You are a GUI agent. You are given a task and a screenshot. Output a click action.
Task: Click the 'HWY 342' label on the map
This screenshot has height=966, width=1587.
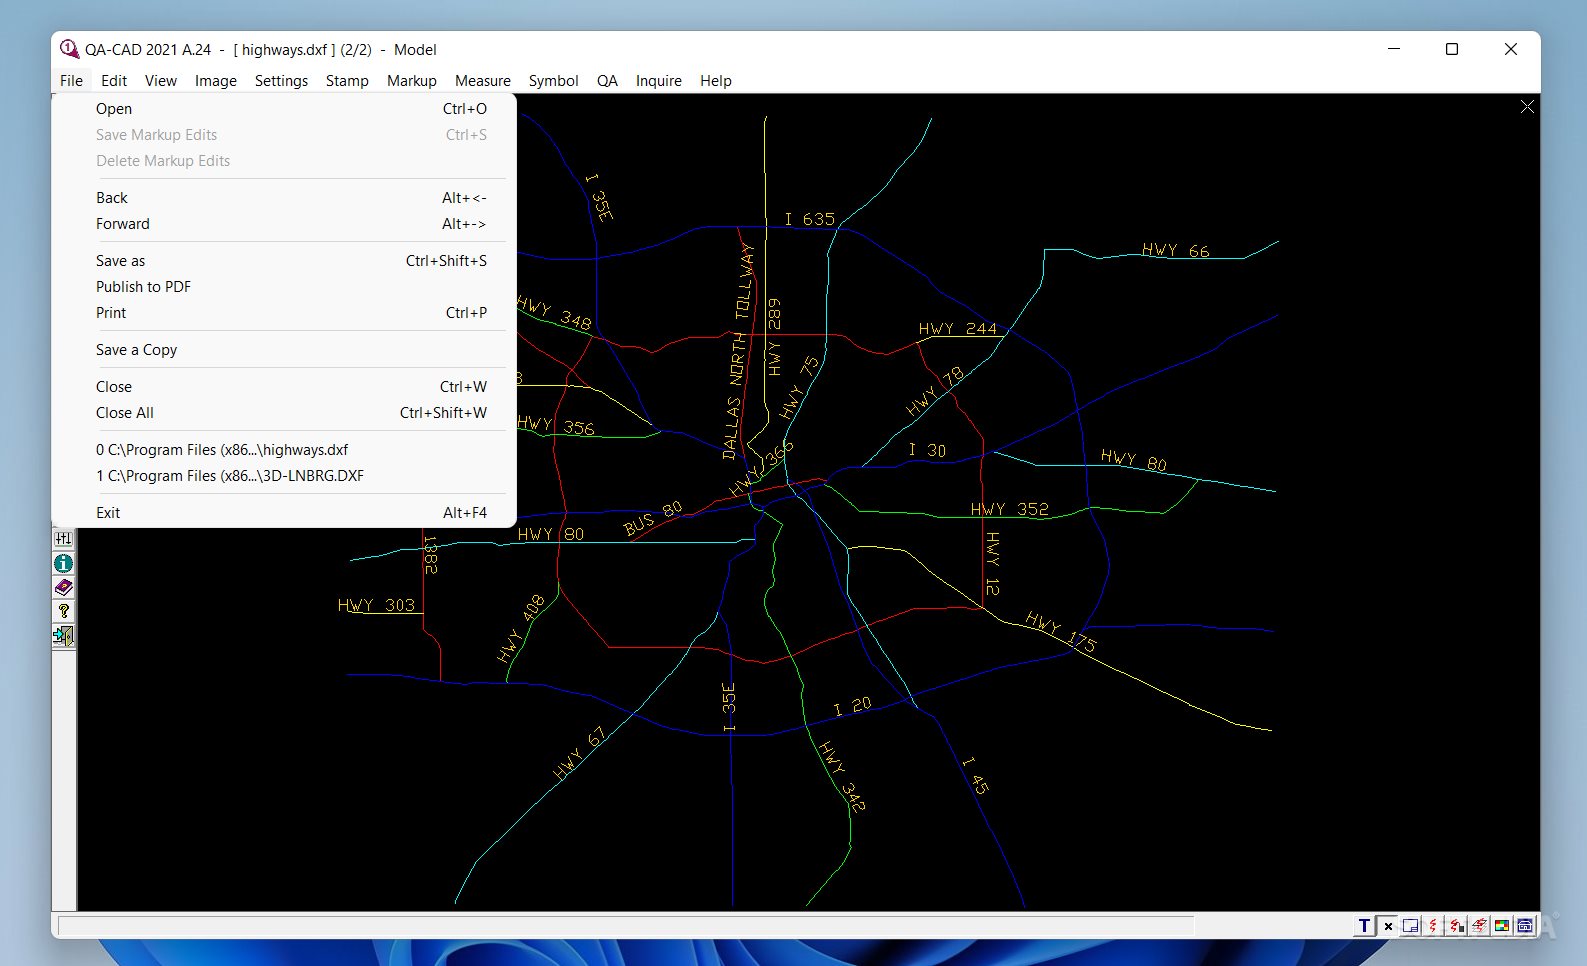[x=842, y=776]
